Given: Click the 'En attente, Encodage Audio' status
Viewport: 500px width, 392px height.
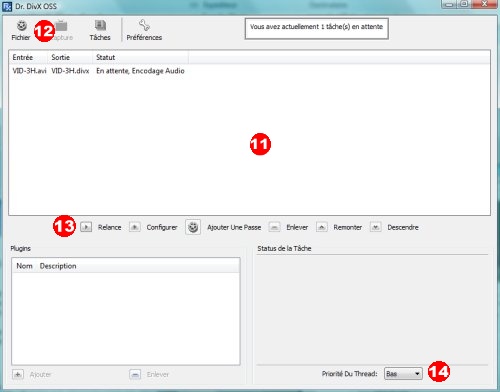Looking at the screenshot, I should (140, 71).
